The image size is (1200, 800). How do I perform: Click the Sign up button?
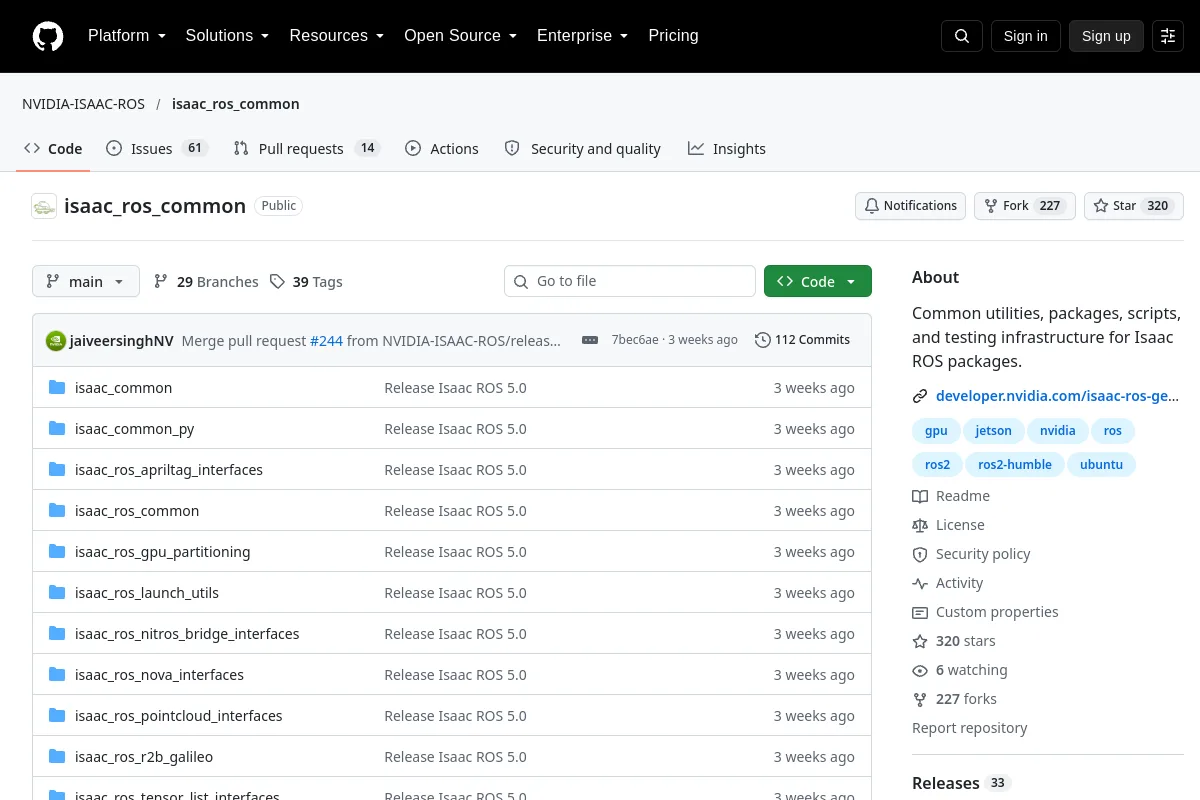pyautogui.click(x=1106, y=36)
